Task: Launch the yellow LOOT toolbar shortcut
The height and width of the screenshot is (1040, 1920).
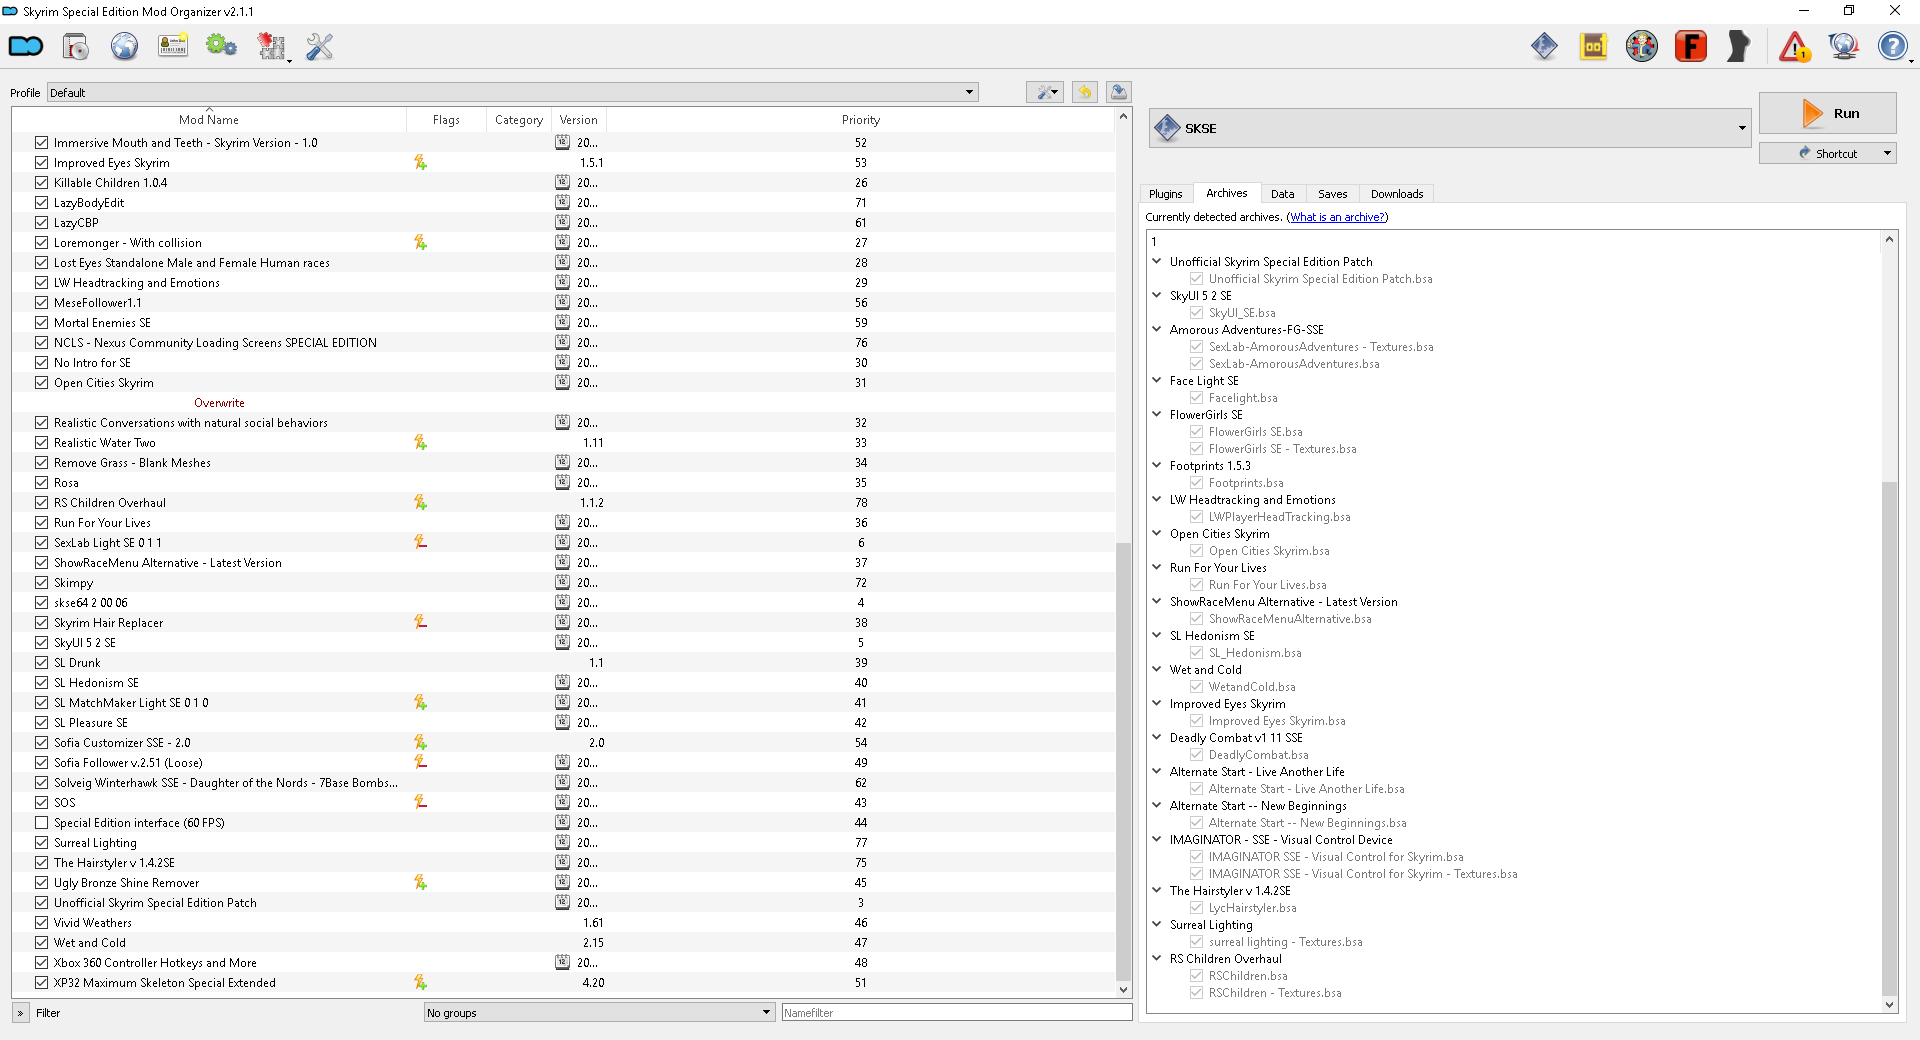Action: coord(1593,46)
